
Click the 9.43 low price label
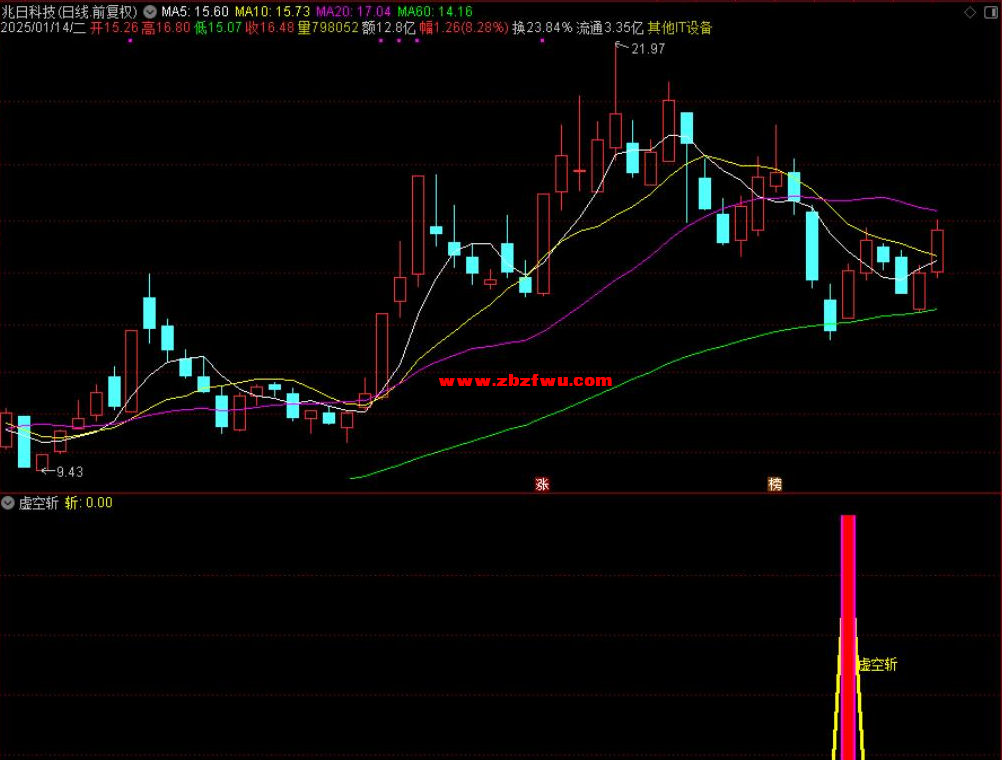(70, 472)
